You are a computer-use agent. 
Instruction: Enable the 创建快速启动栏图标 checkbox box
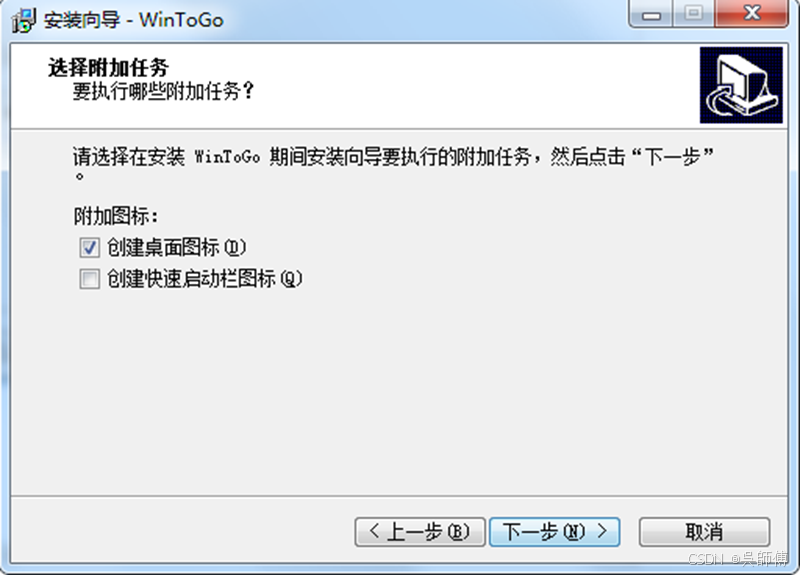(89, 279)
